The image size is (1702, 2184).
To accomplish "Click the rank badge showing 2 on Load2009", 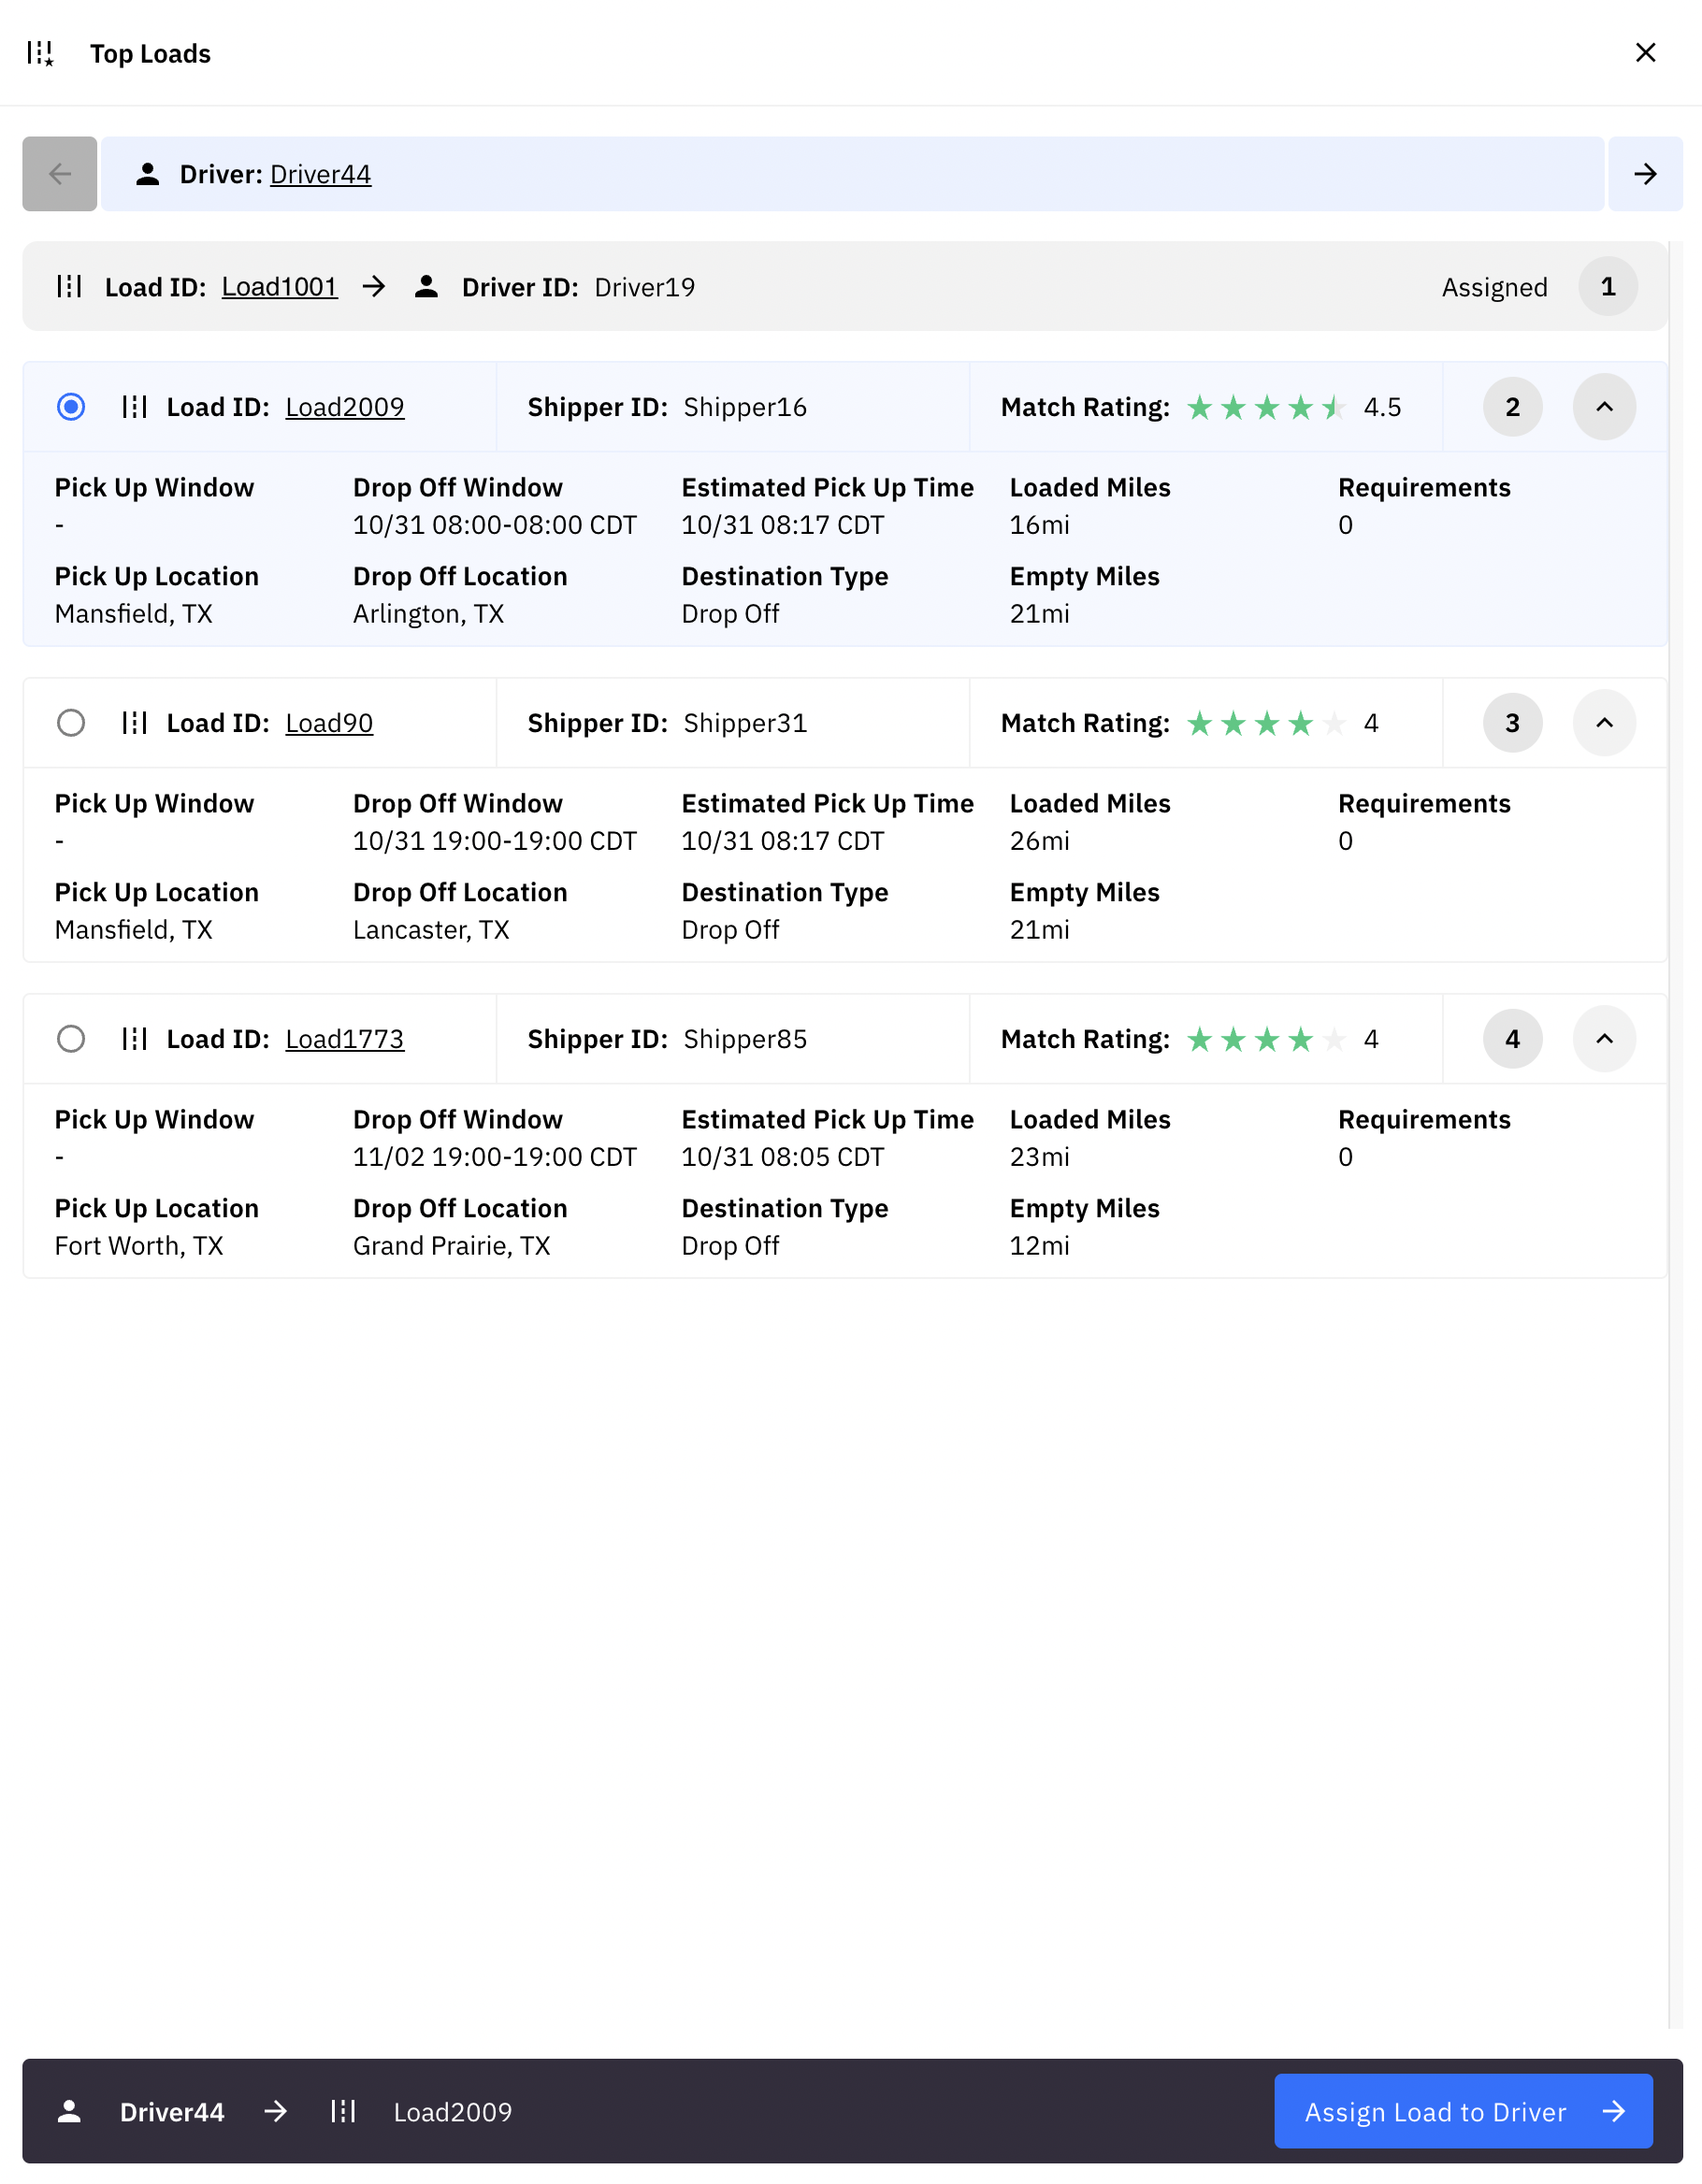I will pyautogui.click(x=1512, y=407).
